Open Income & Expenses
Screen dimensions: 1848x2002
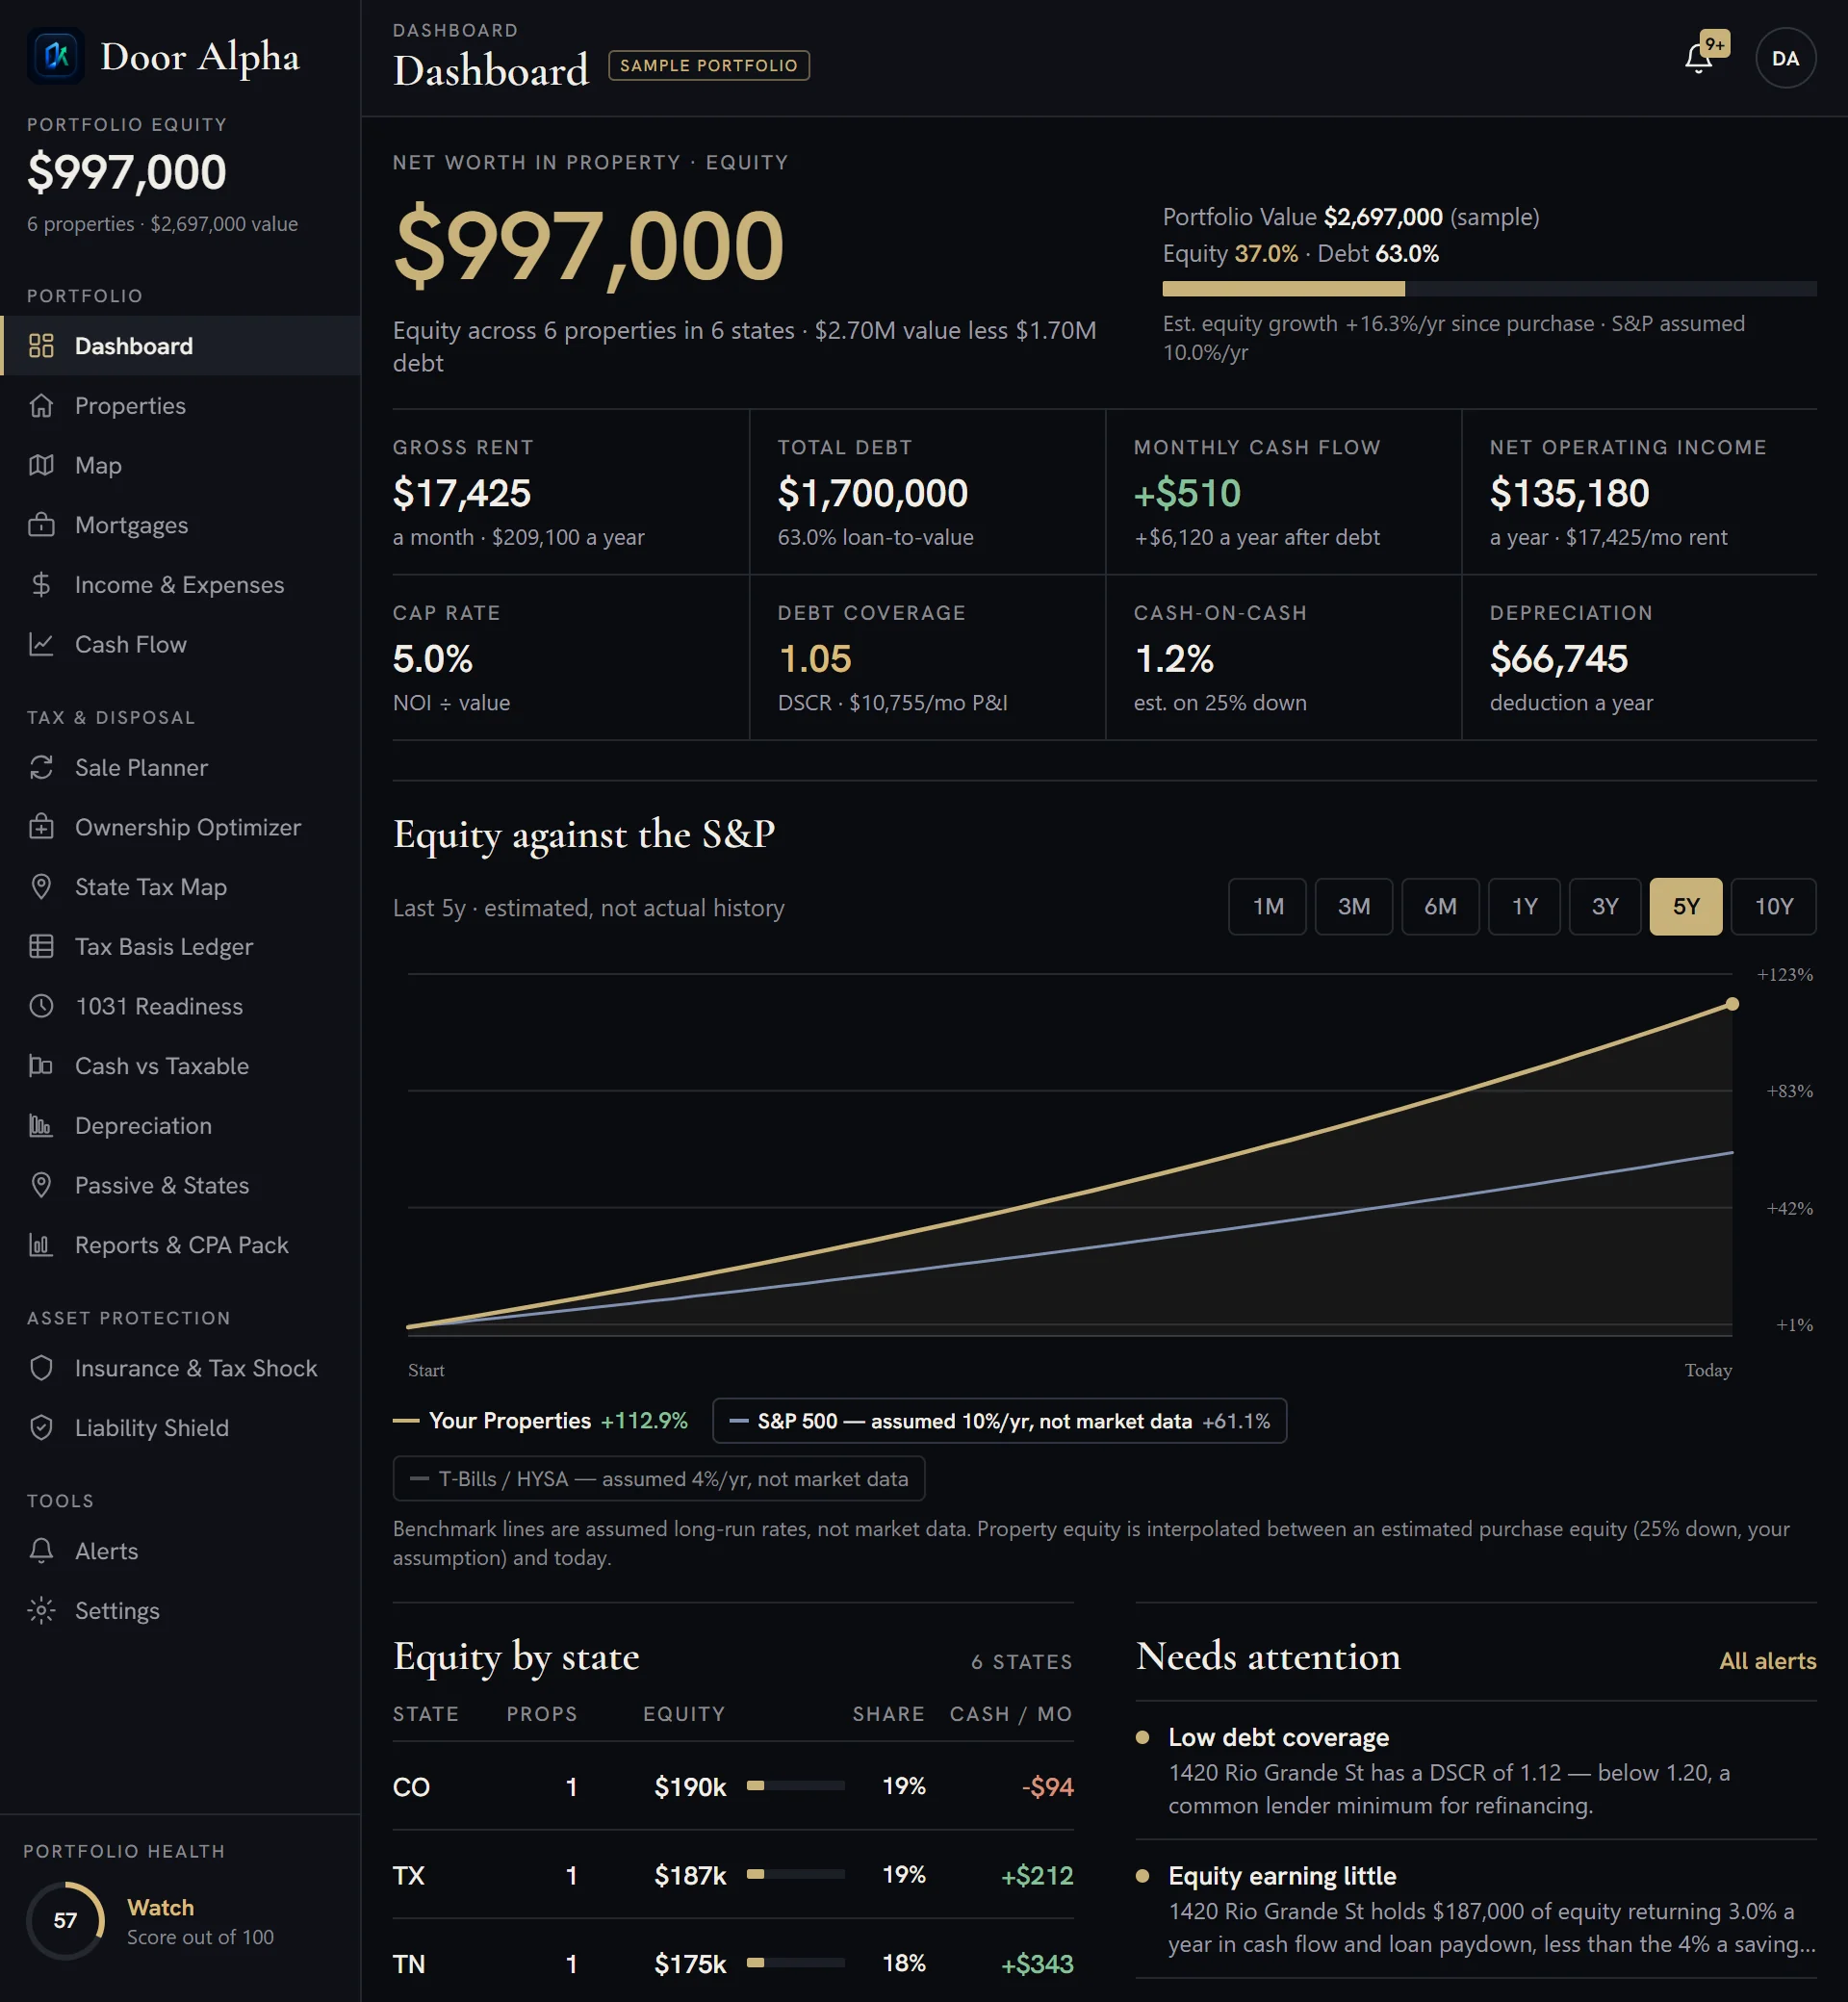[x=180, y=585]
